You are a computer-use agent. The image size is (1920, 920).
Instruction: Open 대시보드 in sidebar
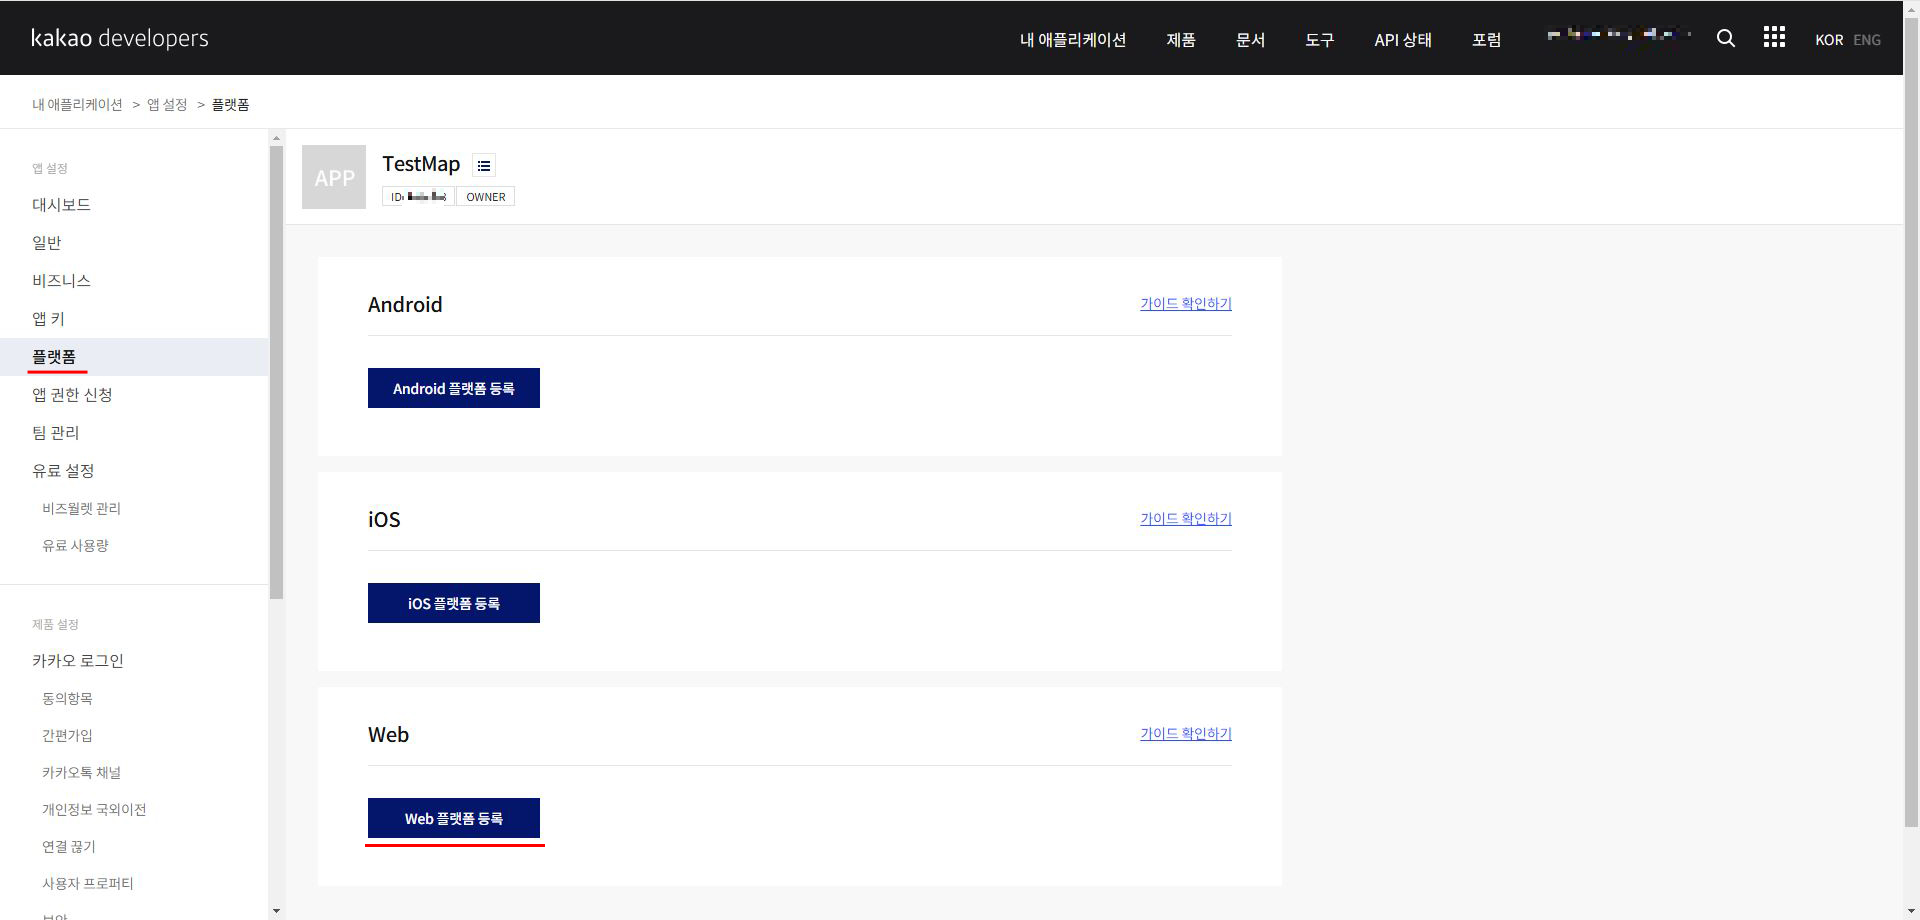click(x=61, y=204)
